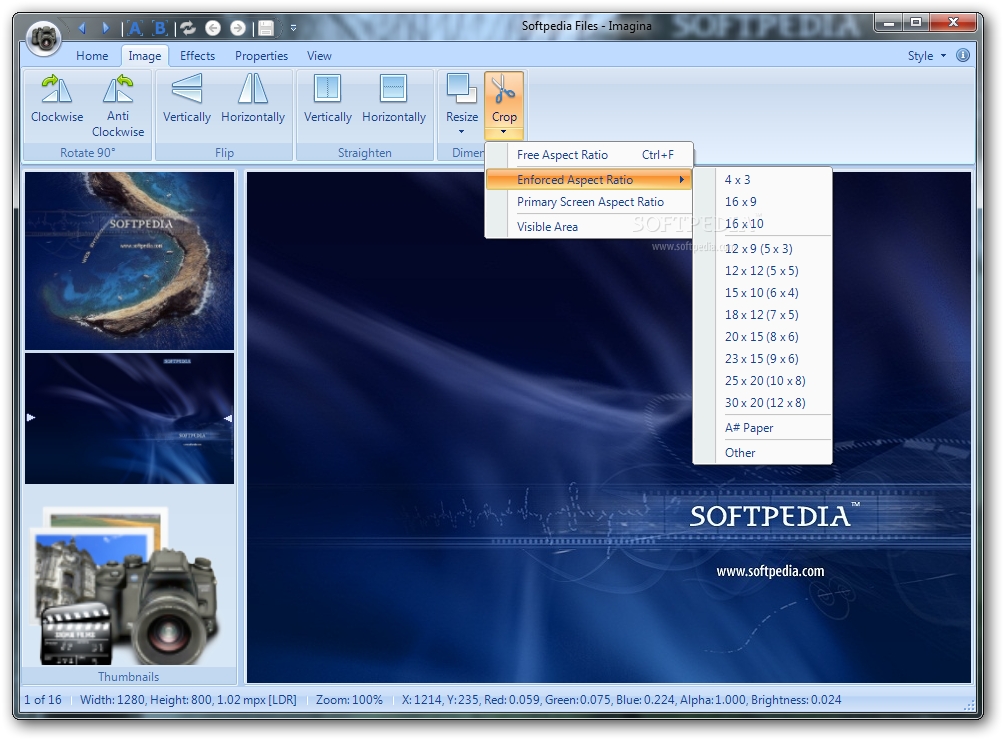Image resolution: width=1004 pixels, height=740 pixels.
Task: Open the Home ribbon tab
Action: pyautogui.click(x=92, y=56)
